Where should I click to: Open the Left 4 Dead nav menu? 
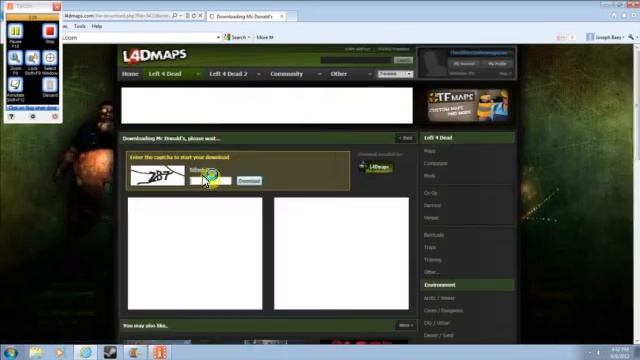(165, 74)
